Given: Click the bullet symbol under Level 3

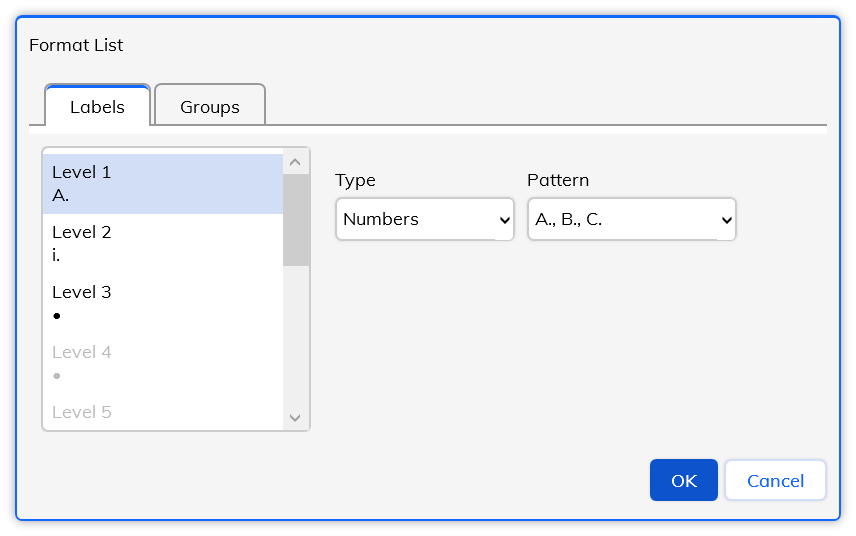Looking at the screenshot, I should 57,316.
